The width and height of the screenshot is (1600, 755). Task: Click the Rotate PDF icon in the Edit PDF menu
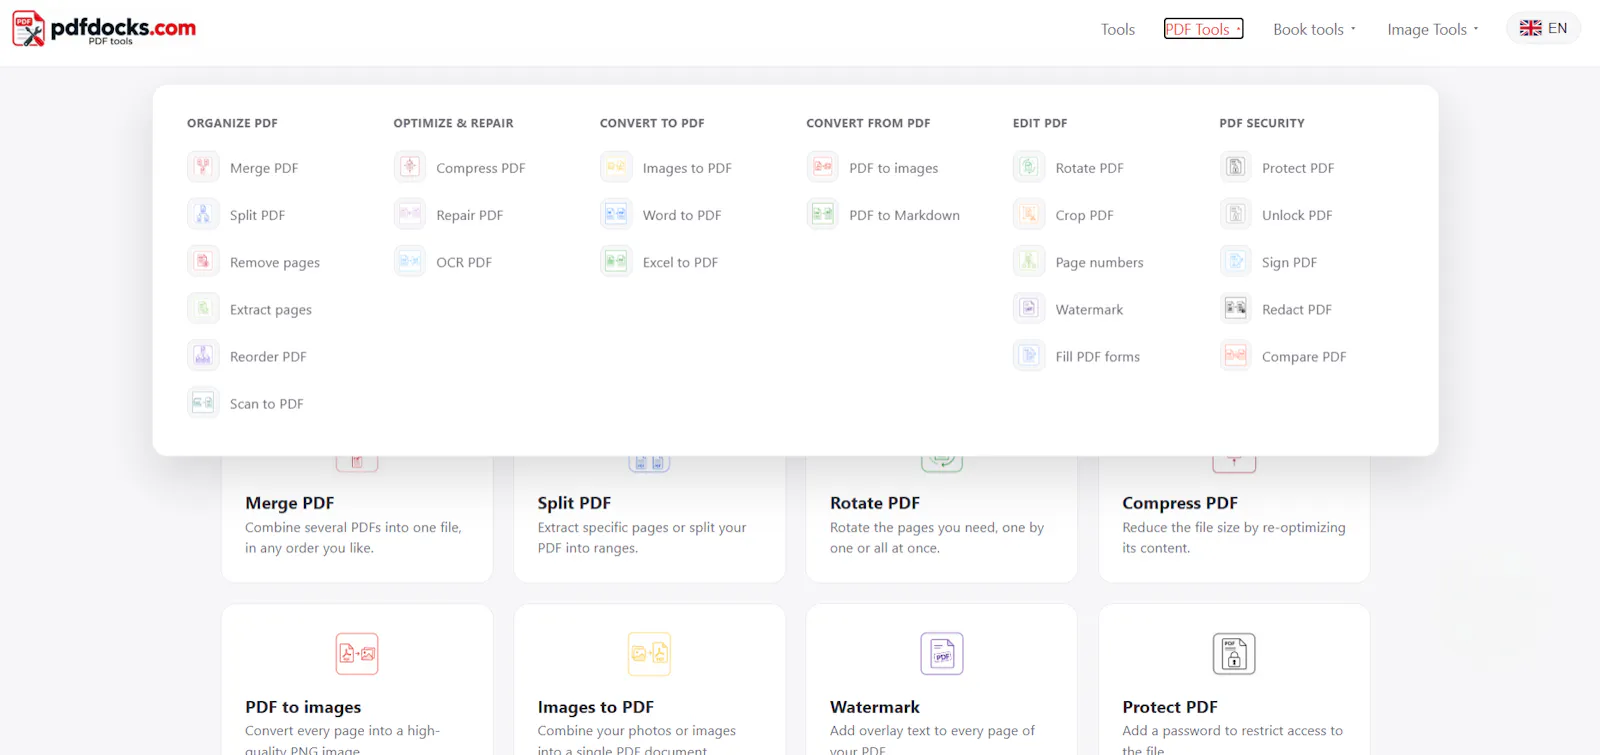[1029, 167]
